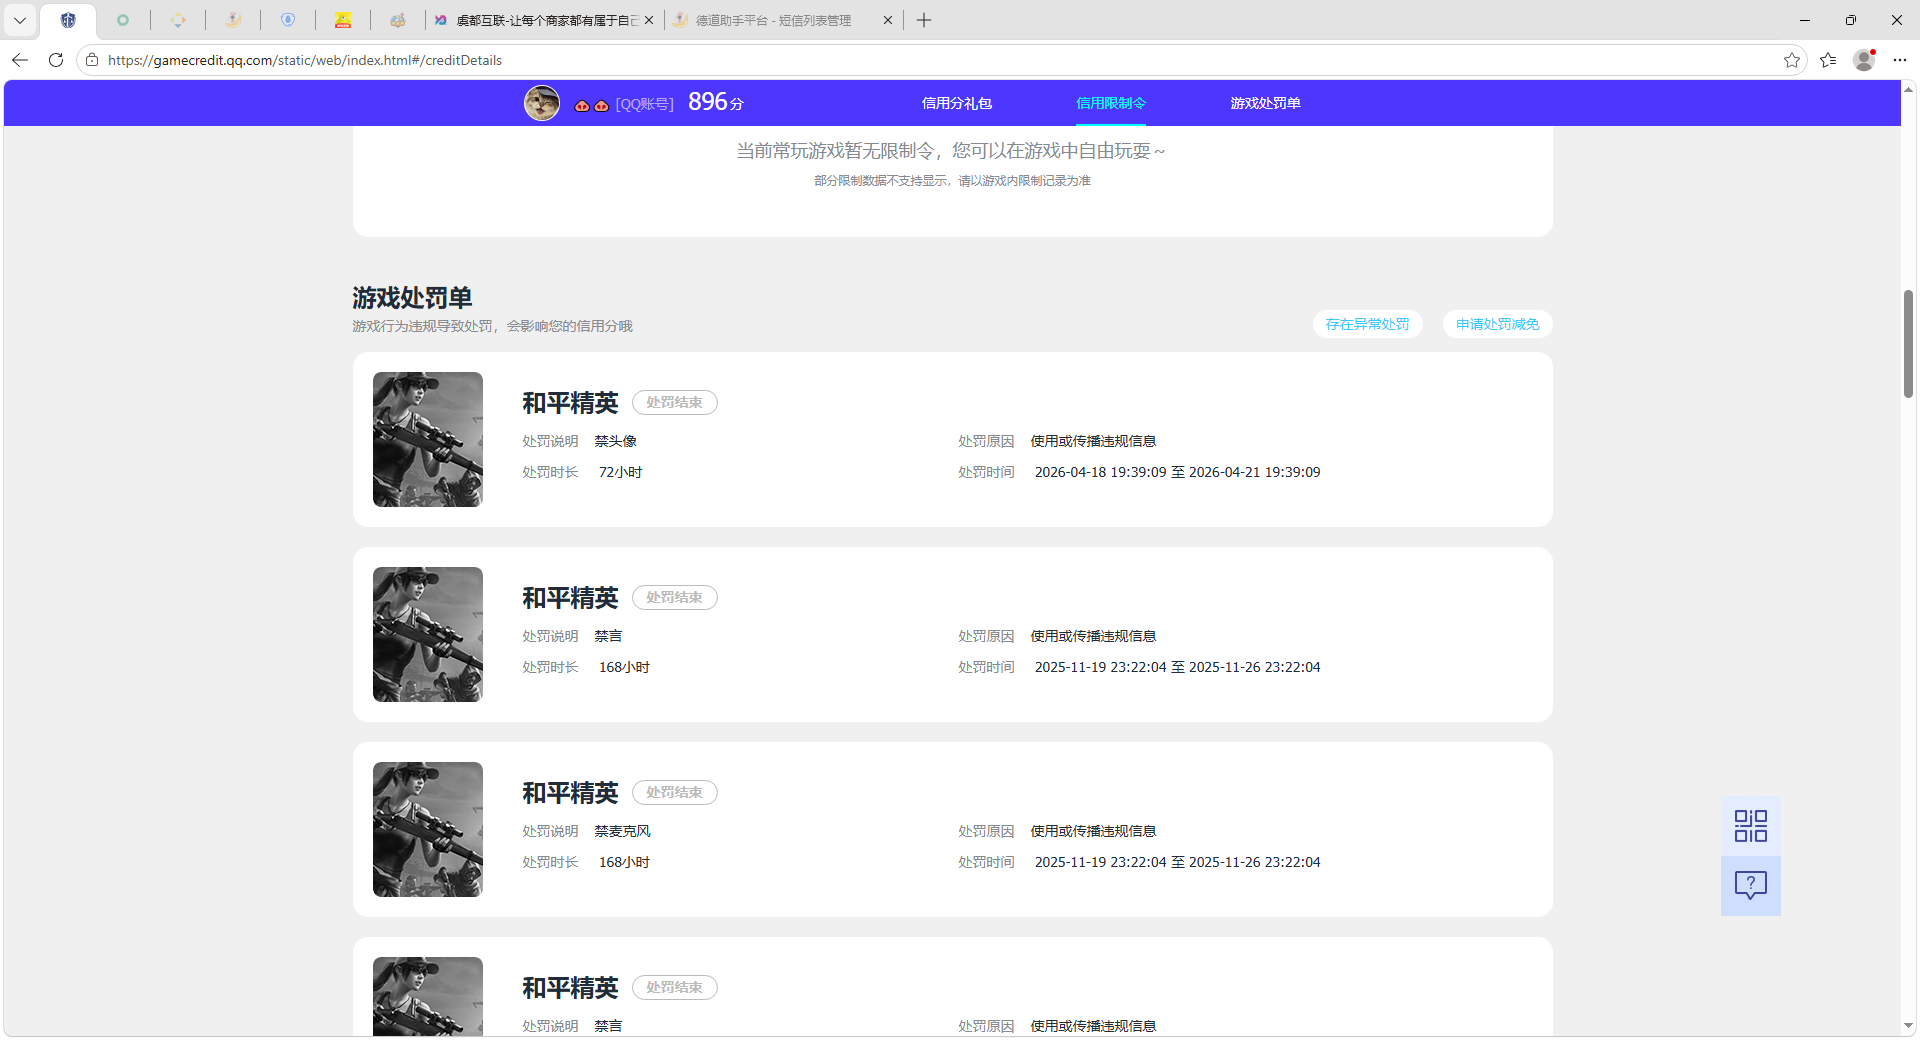Open the 信用限制令 navigation tab
1920x1040 pixels.
1111,103
